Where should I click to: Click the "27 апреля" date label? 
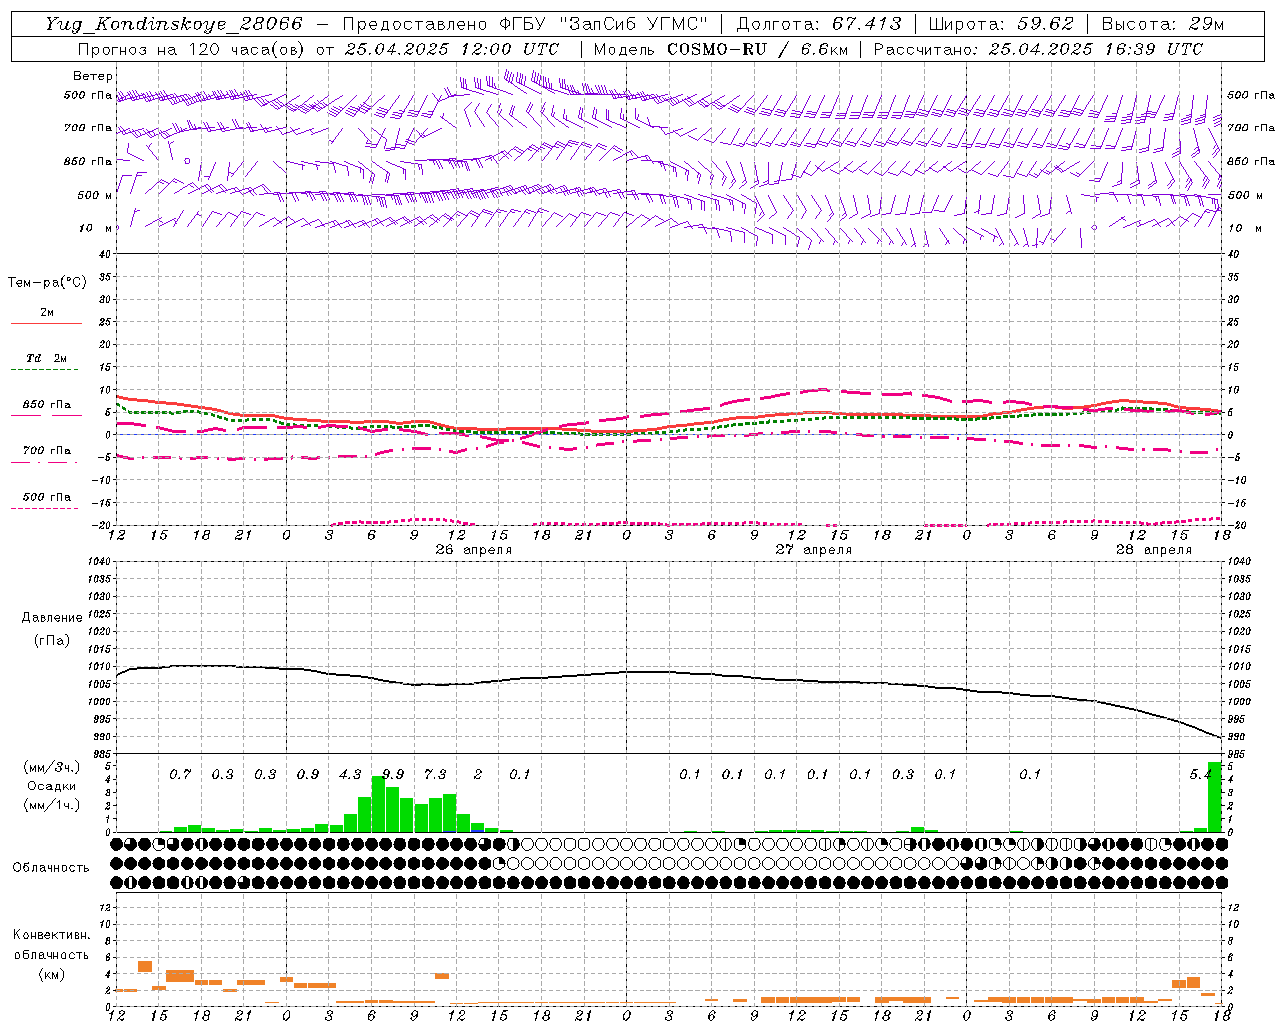click(814, 550)
